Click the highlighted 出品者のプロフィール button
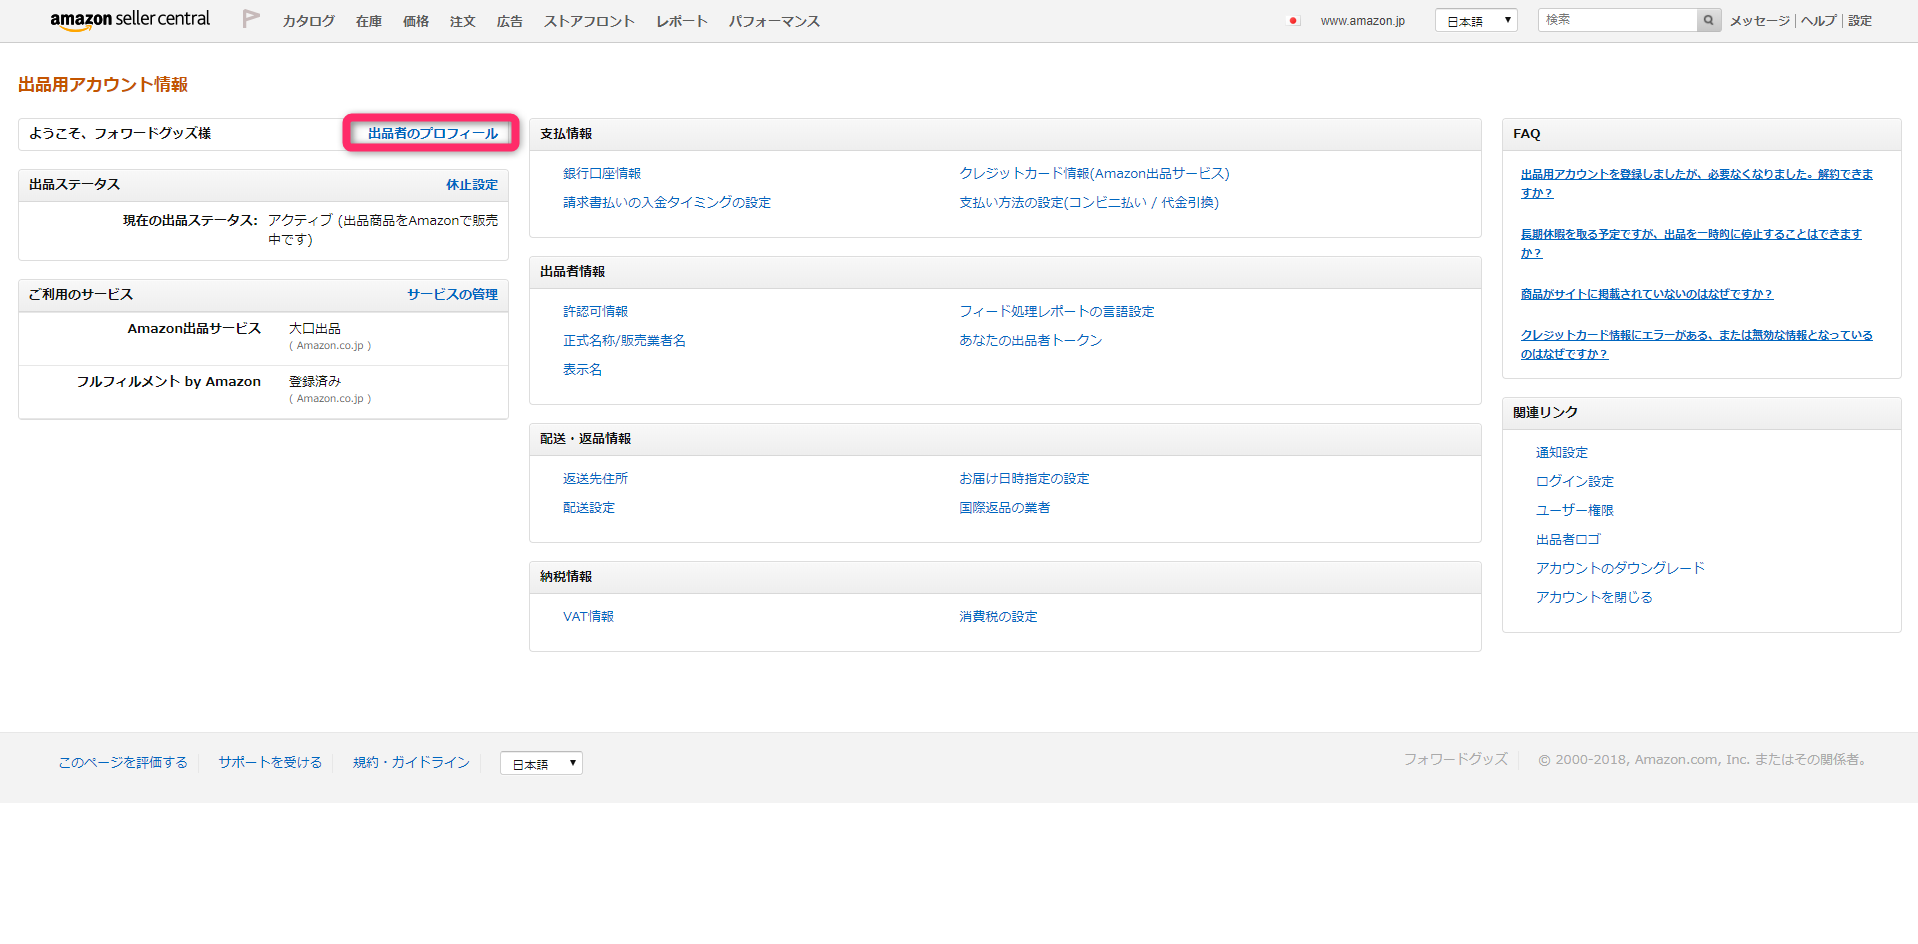This screenshot has height=944, width=1918. [430, 133]
